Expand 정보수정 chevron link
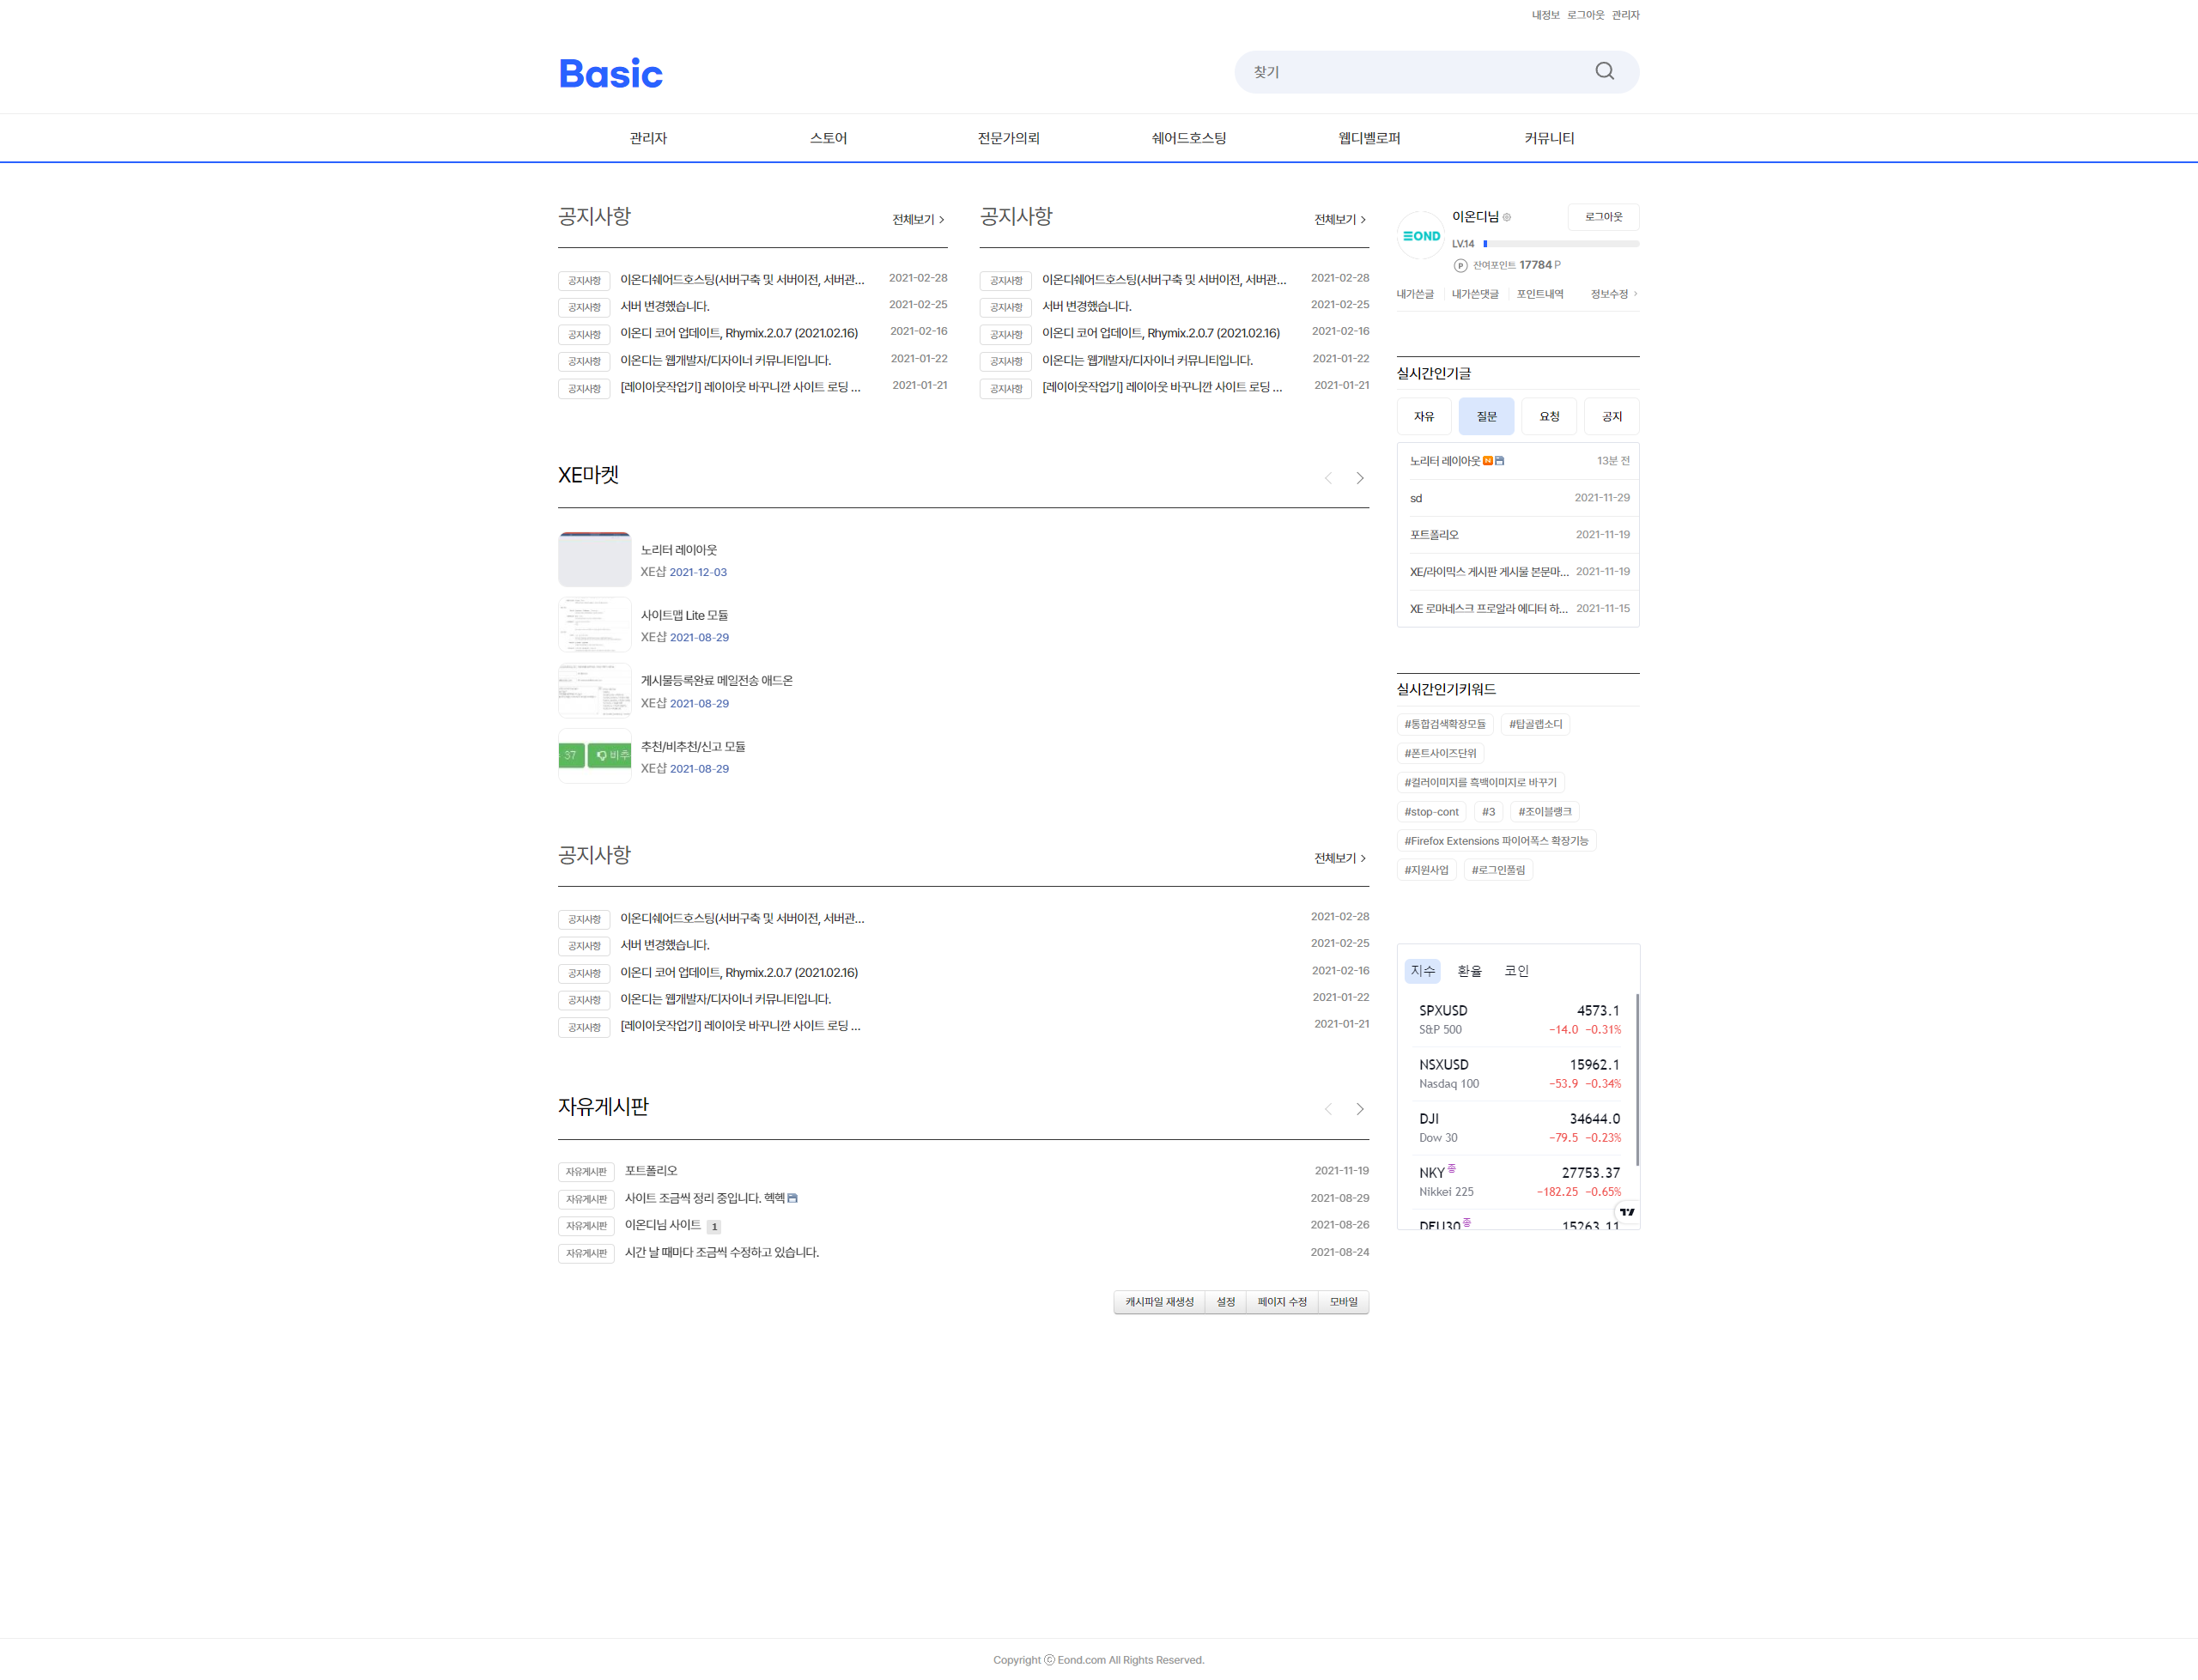This screenshot has width=2198, height=1680. point(1614,294)
